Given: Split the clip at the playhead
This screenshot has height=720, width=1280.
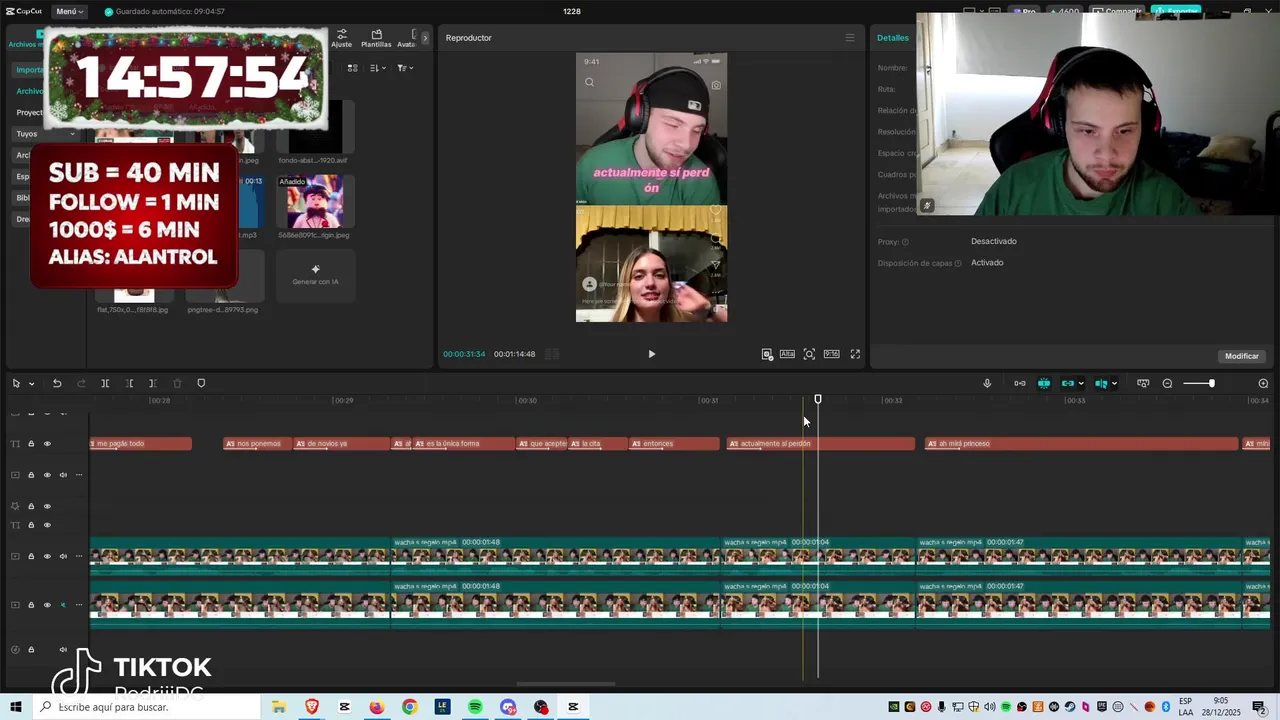Looking at the screenshot, I should pyautogui.click(x=105, y=383).
